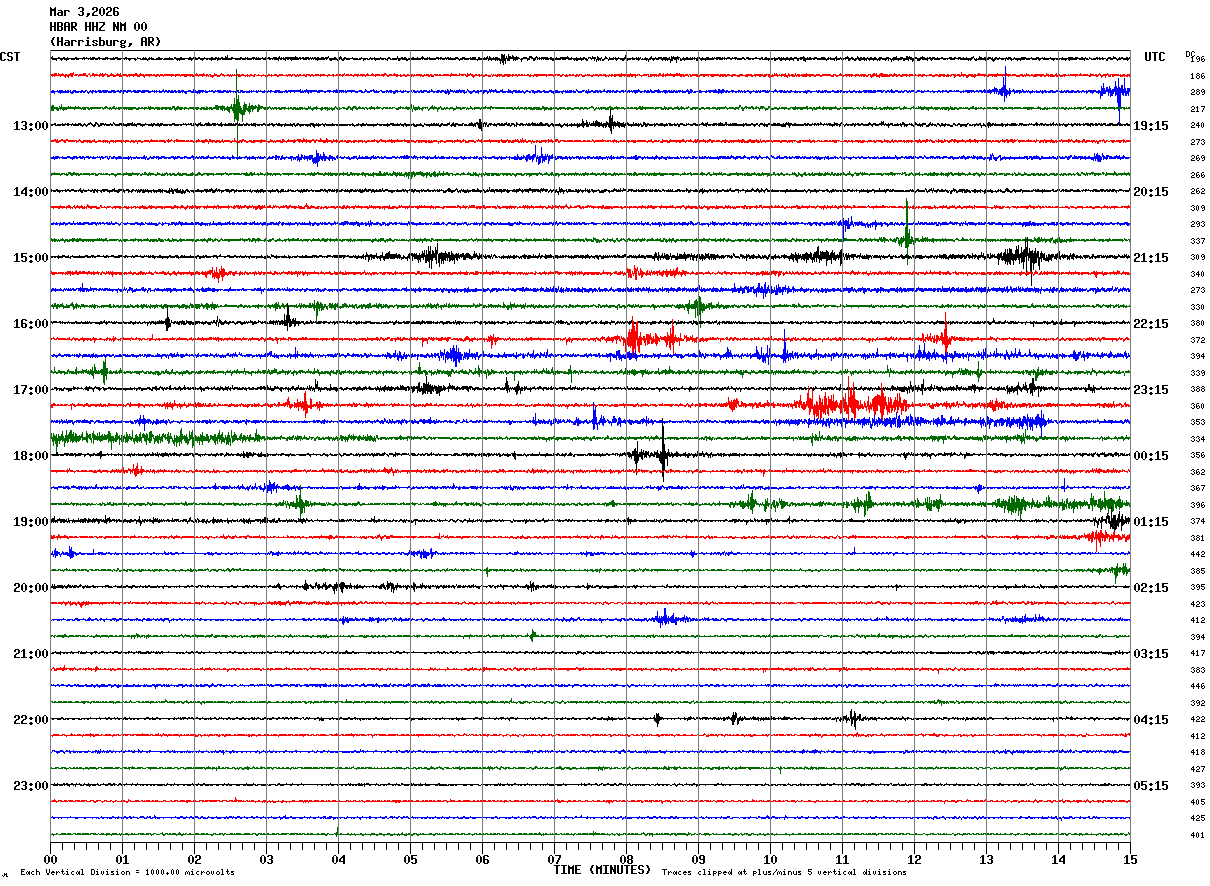Select minute tick label "09" on the time axis
The image size is (1210, 886).
698,859
